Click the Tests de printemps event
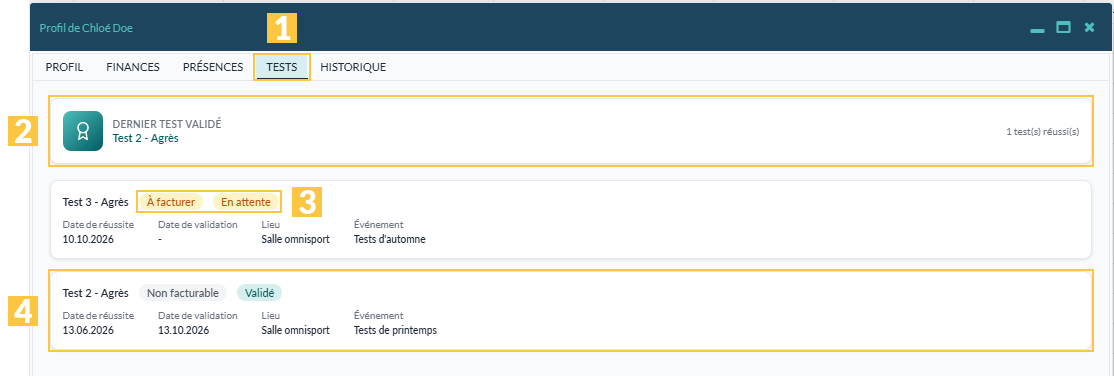Viewport: 1114px width, 376px height. click(395, 330)
